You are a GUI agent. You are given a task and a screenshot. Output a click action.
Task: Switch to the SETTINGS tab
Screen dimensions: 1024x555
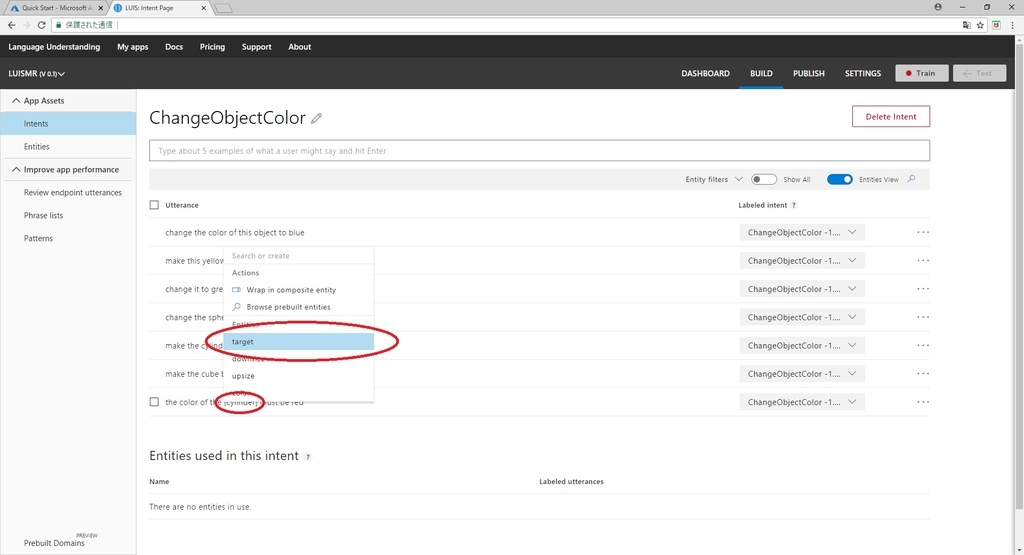[x=863, y=74]
